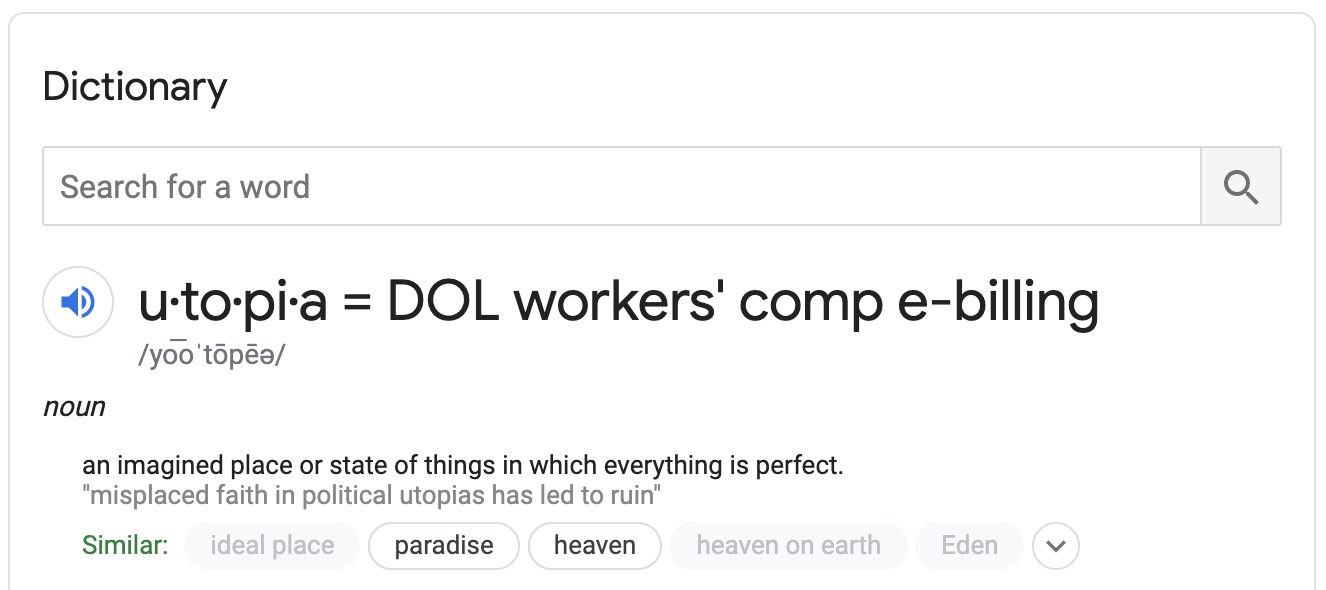Click the 'heaven on earth' chip
This screenshot has height=590, width=1326.
tap(788, 546)
